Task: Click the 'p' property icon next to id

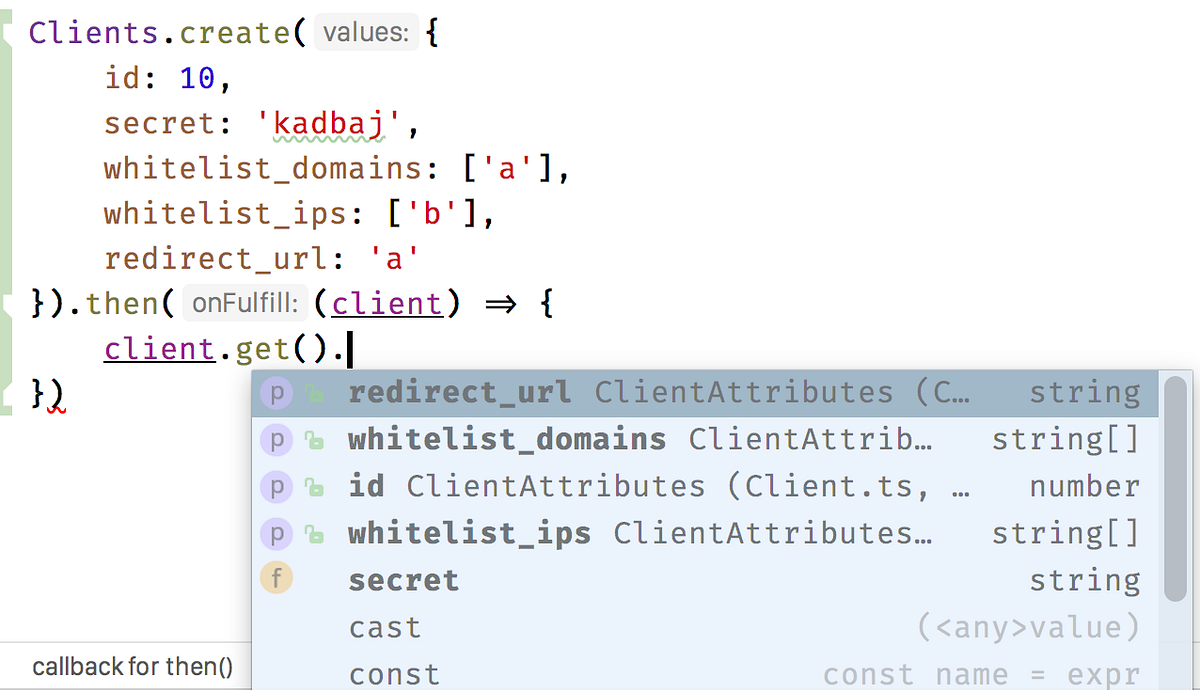Action: pyautogui.click(x=276, y=485)
